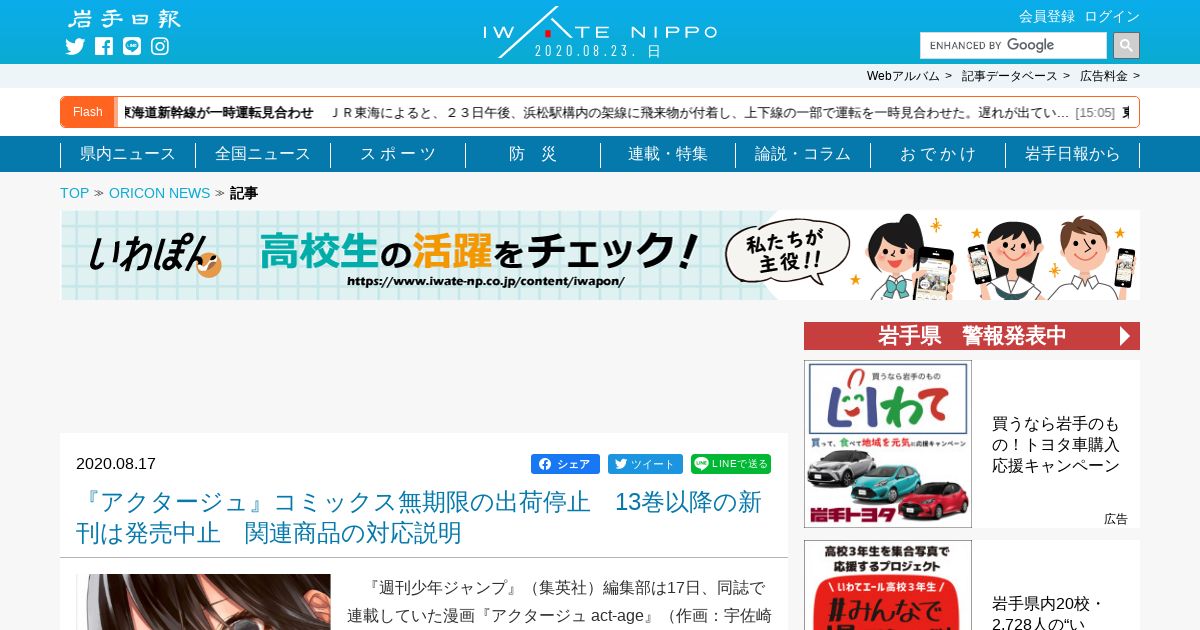Open 論説・コラム menu
Viewport: 1200px width, 630px height.
pos(803,154)
